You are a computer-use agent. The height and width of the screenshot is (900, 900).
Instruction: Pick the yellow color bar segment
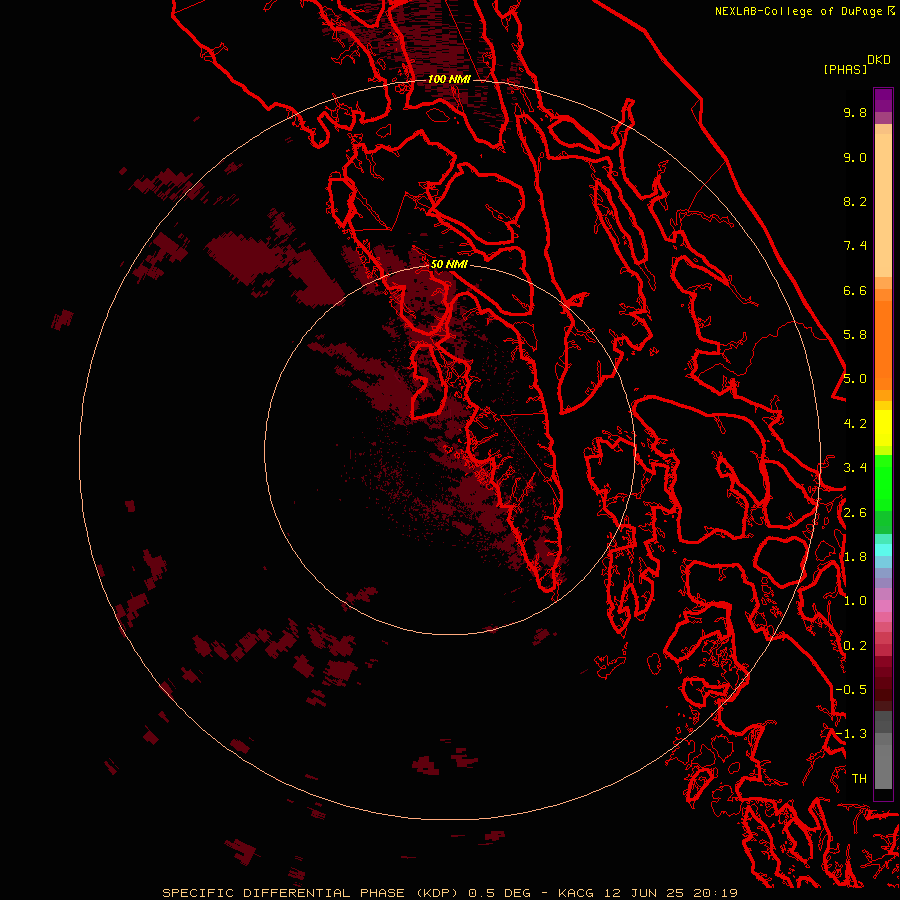point(883,428)
